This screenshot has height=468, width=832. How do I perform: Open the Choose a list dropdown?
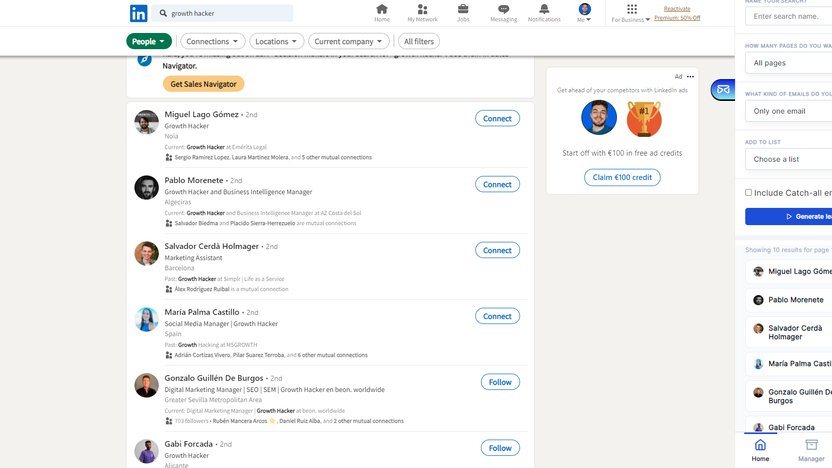[788, 159]
